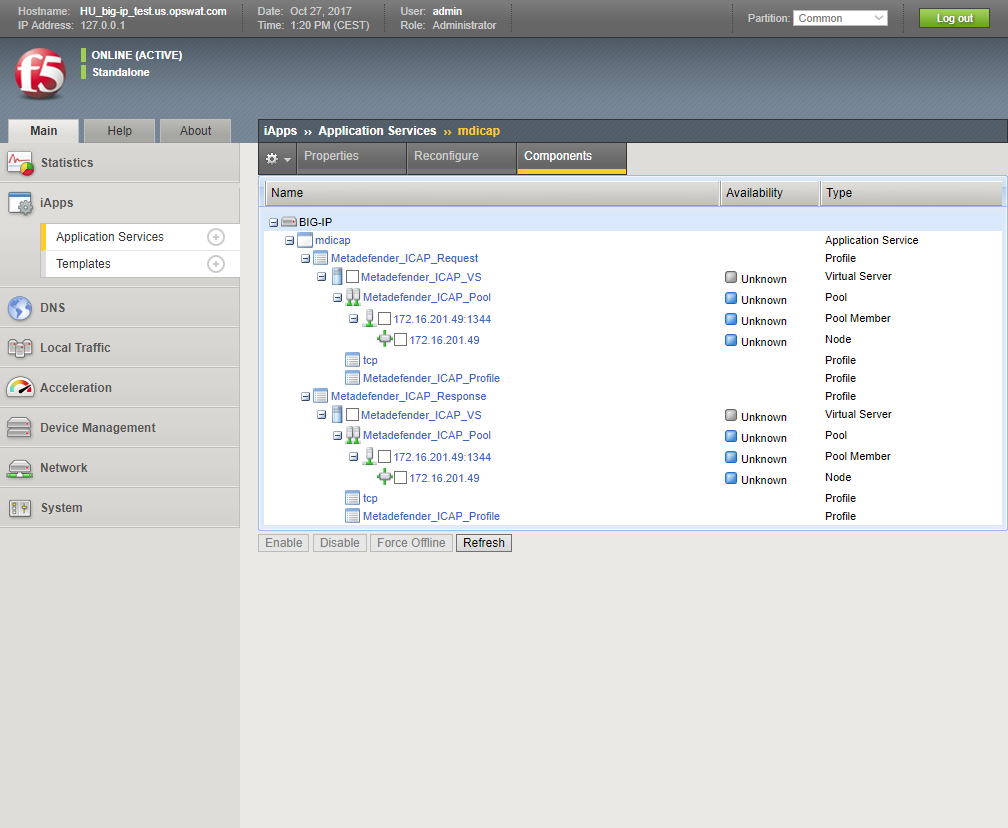Collapse the Metadefender_ICAP_Response node

click(x=305, y=397)
